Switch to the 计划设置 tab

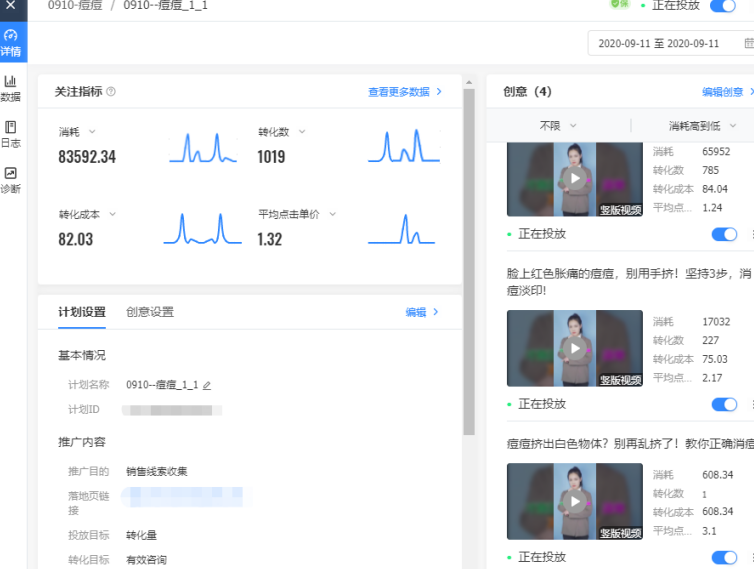(x=82, y=312)
